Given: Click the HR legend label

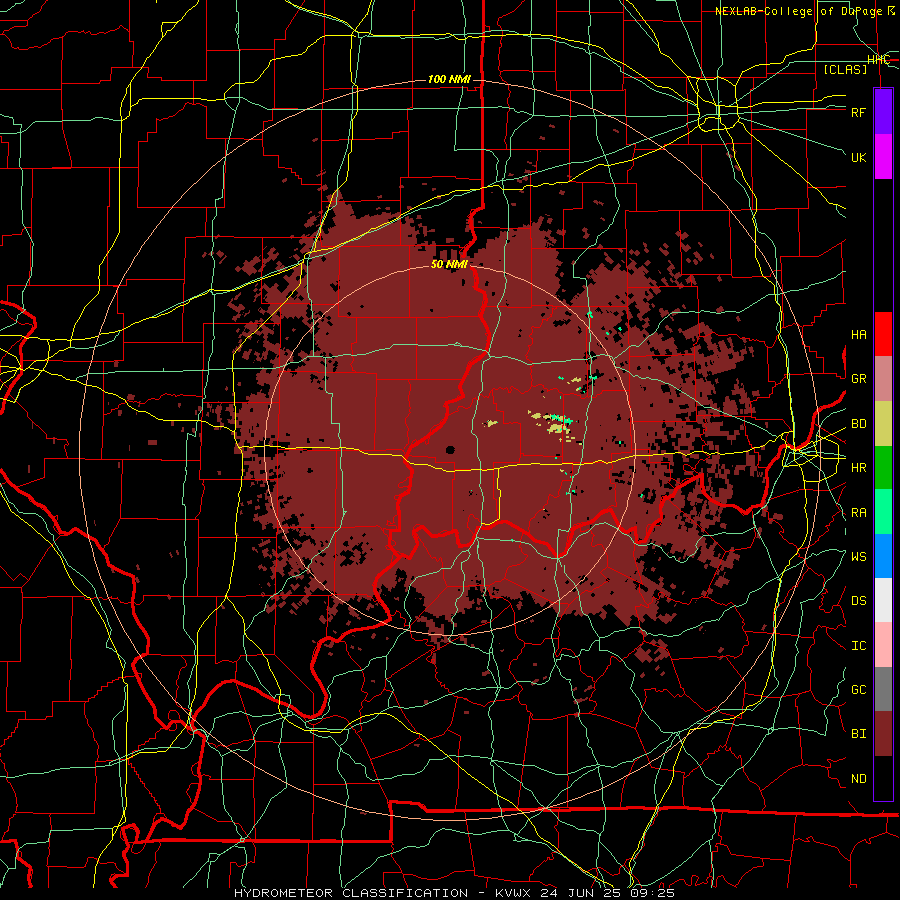Looking at the screenshot, I should [858, 468].
